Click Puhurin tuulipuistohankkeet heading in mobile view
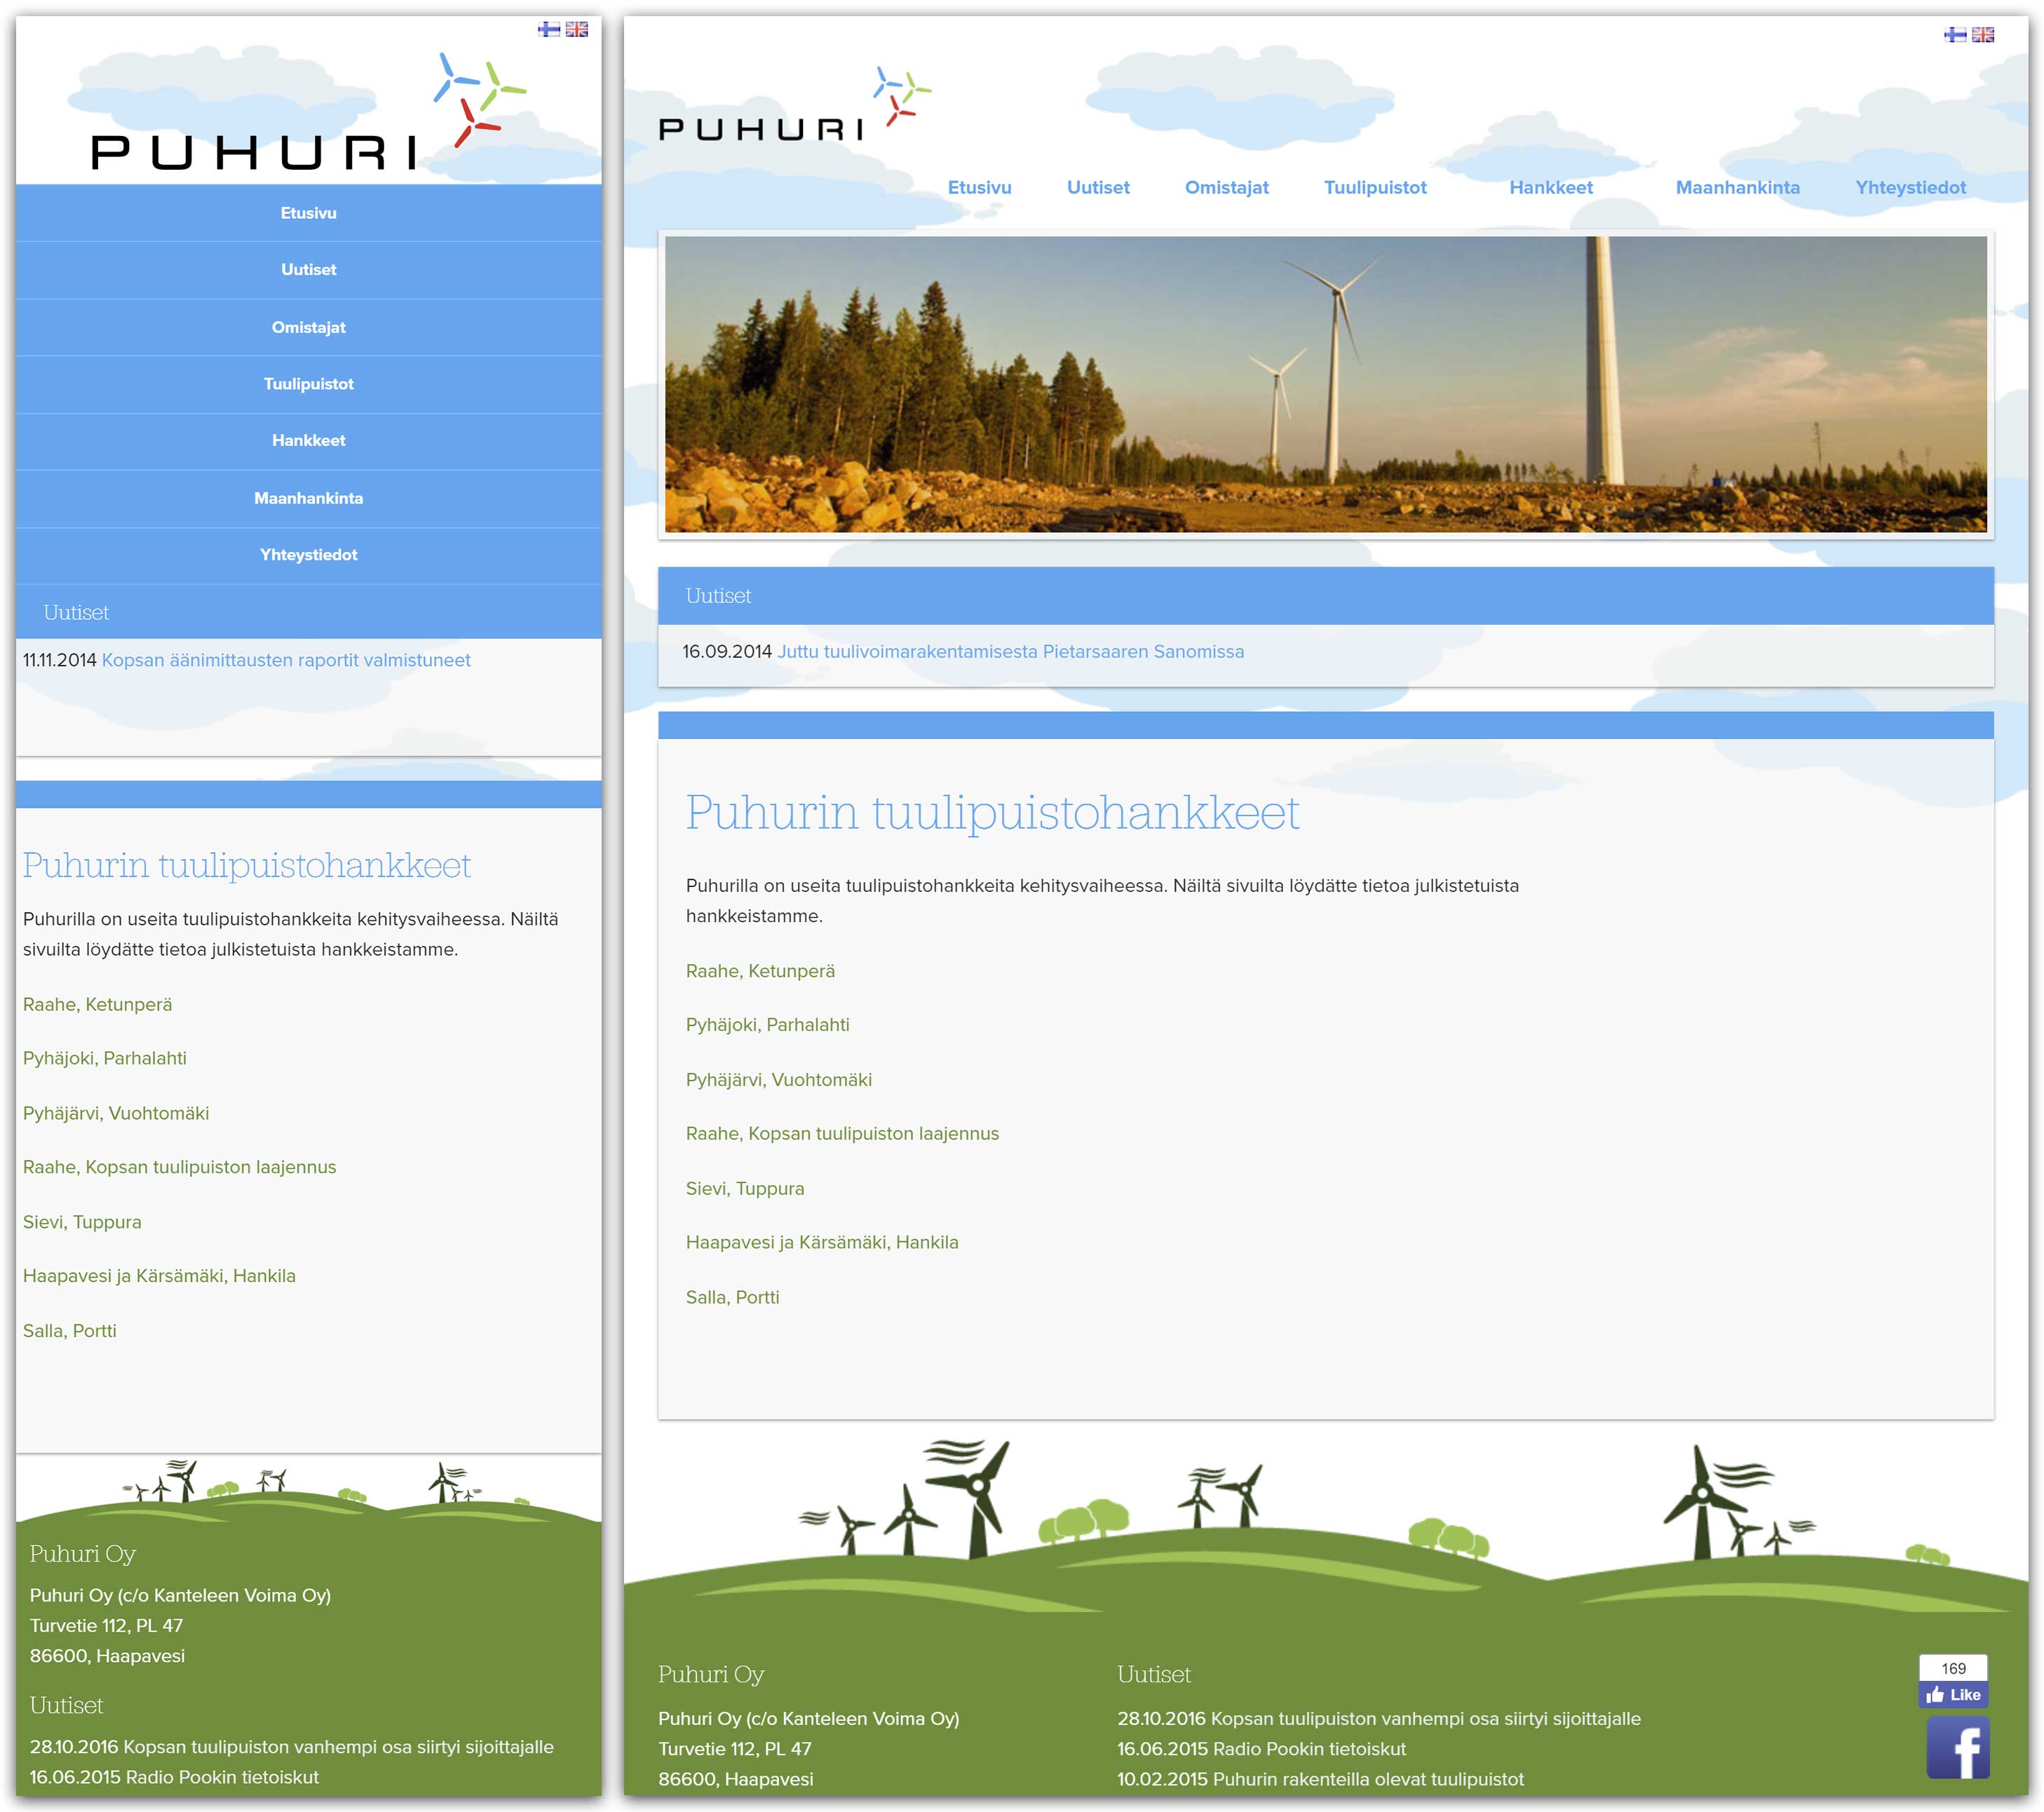Viewport: 2044px width, 1812px height. [247, 865]
